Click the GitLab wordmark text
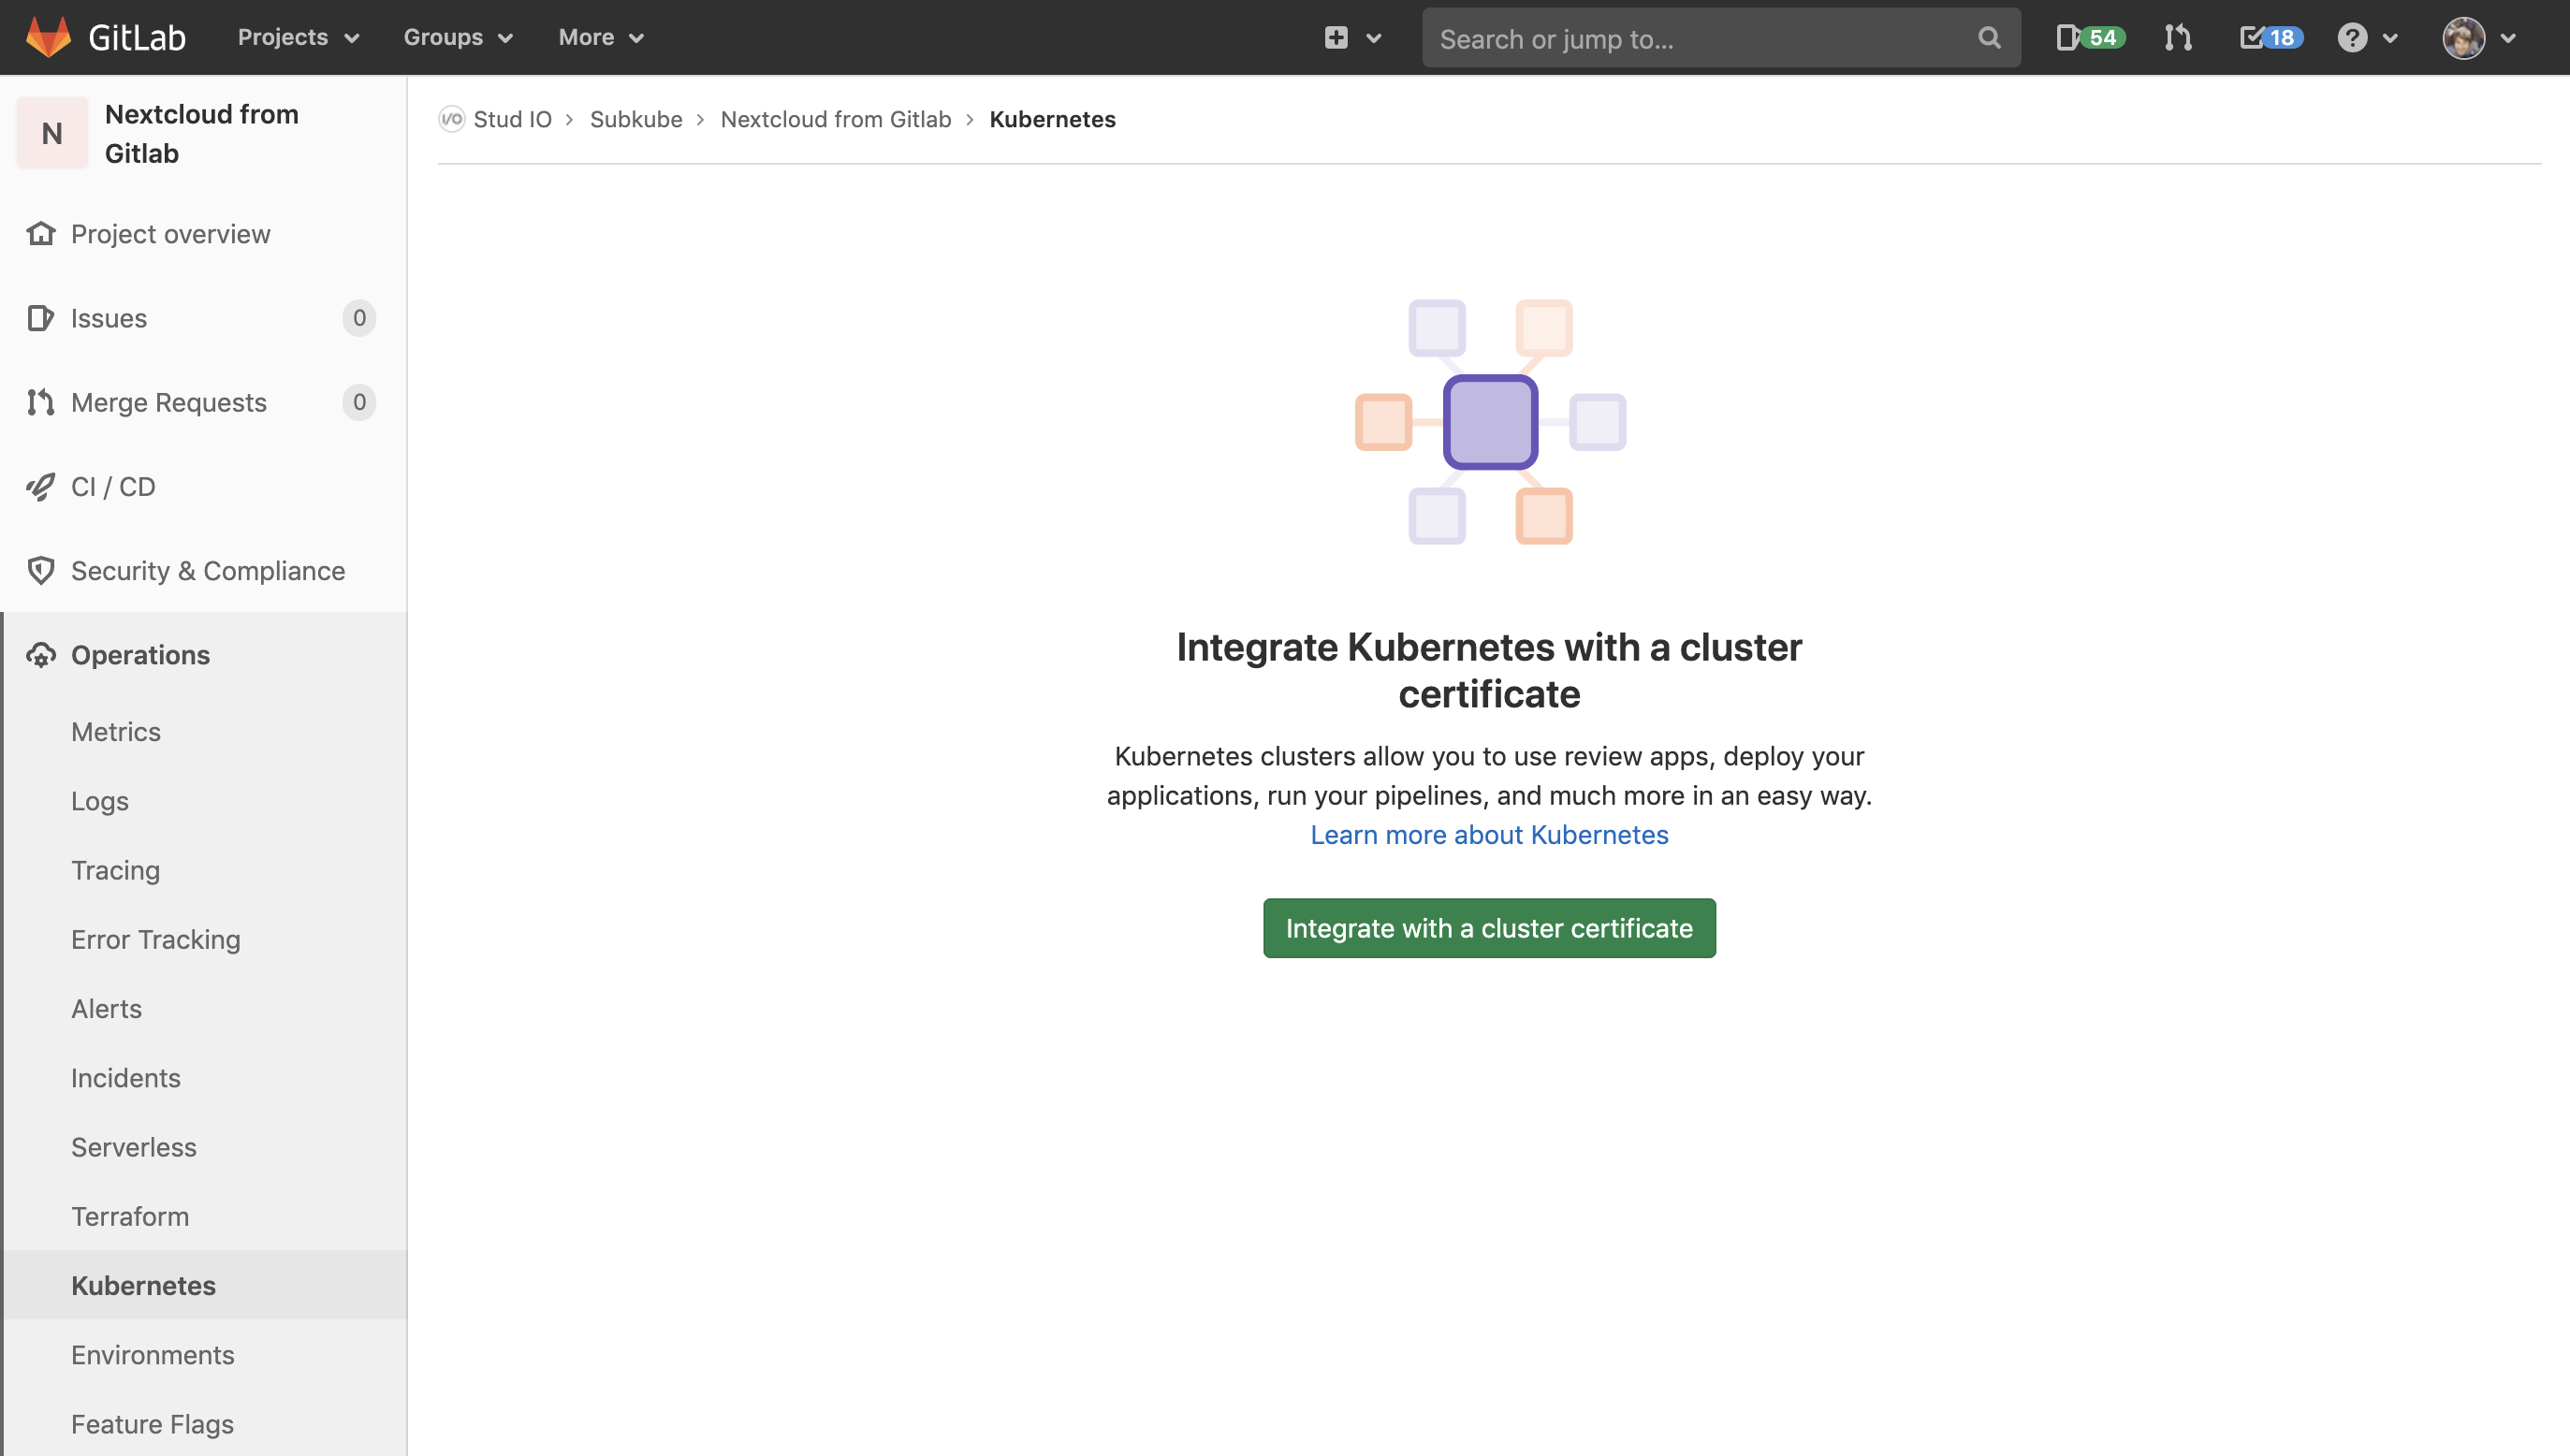The width and height of the screenshot is (2570, 1456). pos(137,38)
